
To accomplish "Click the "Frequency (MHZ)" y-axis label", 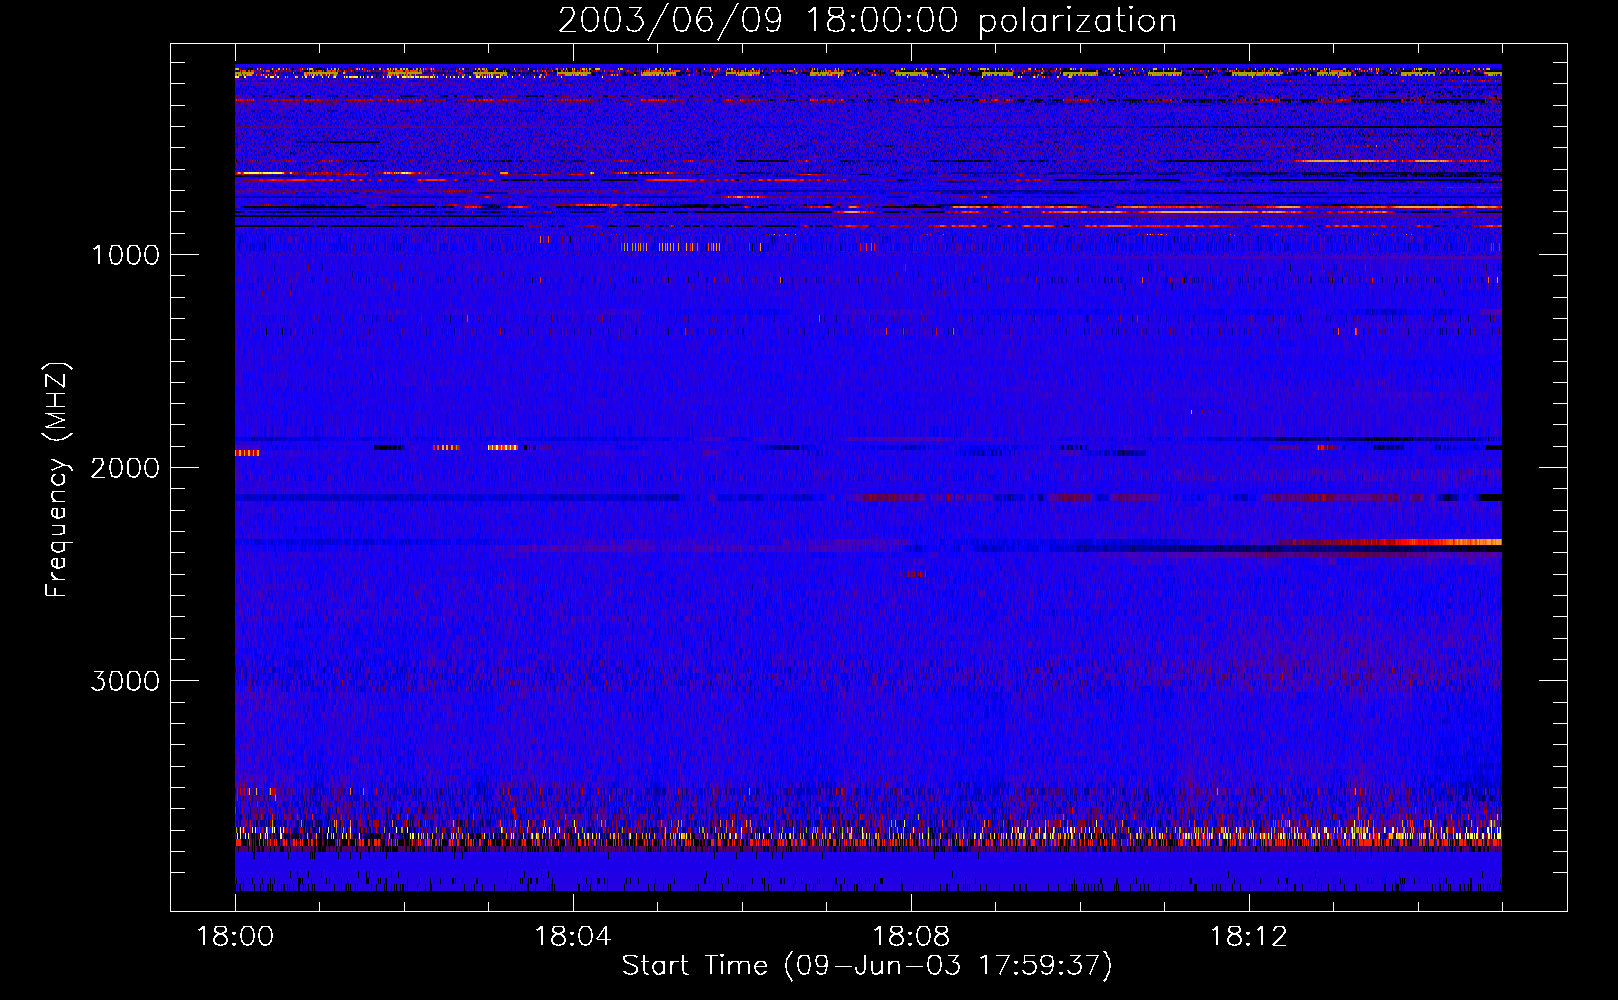I will point(57,480).
